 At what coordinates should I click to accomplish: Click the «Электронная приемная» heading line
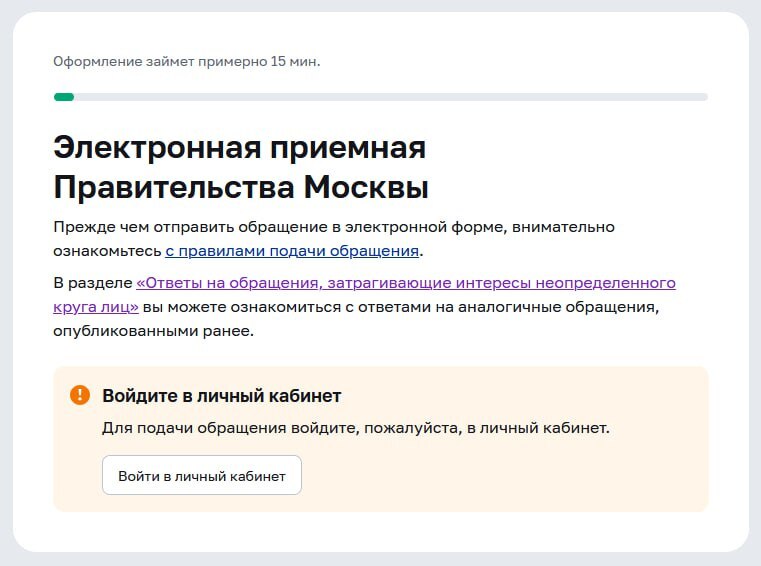[x=239, y=148]
